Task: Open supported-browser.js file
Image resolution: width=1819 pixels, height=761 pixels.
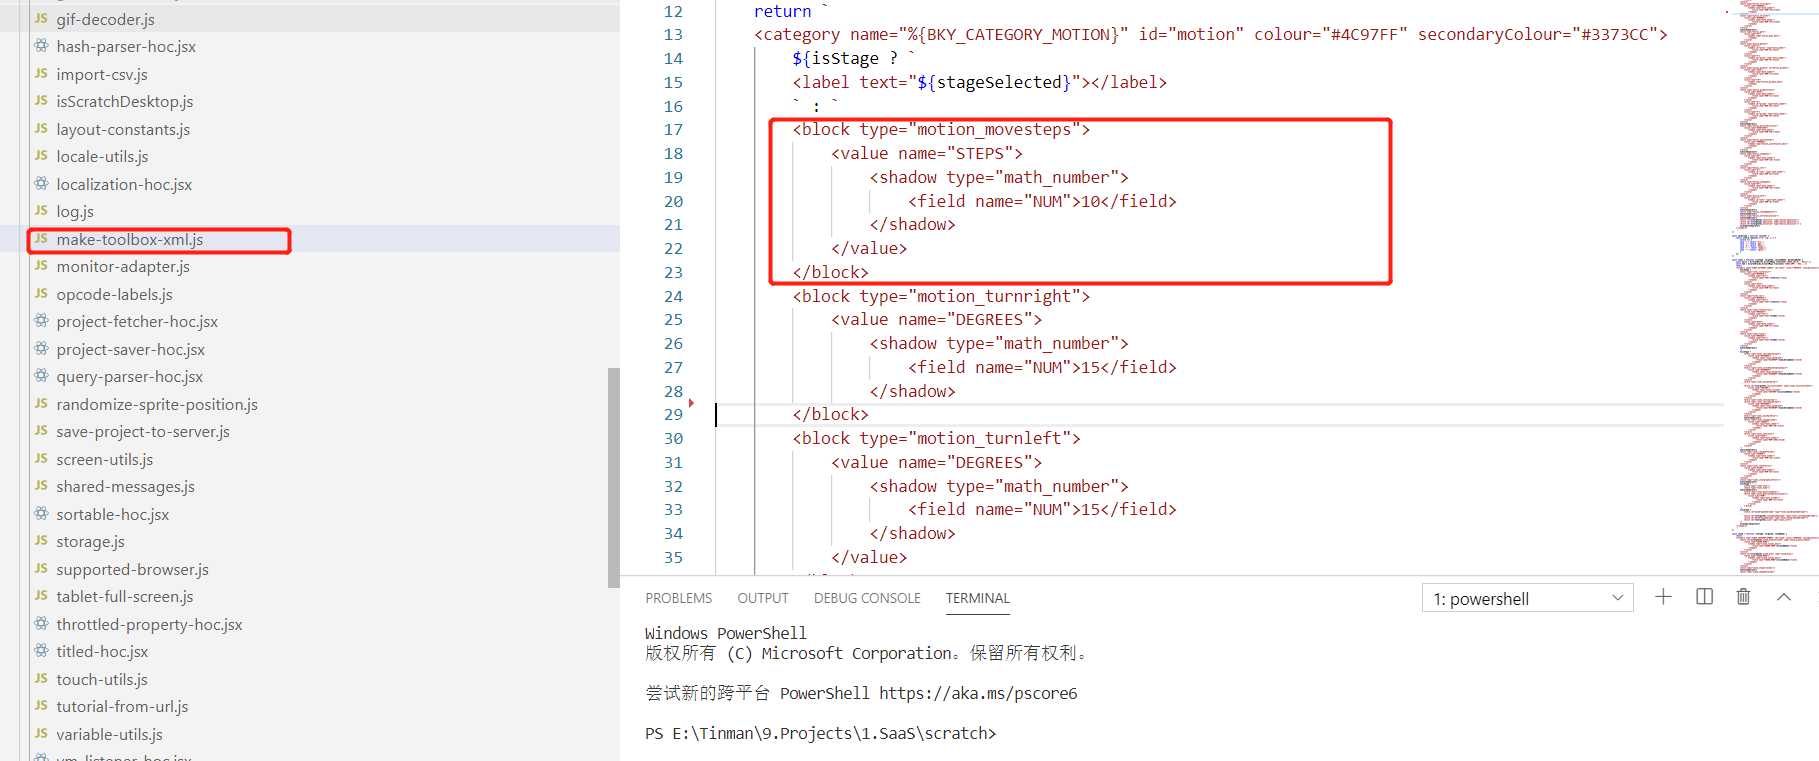Action: click(x=132, y=569)
